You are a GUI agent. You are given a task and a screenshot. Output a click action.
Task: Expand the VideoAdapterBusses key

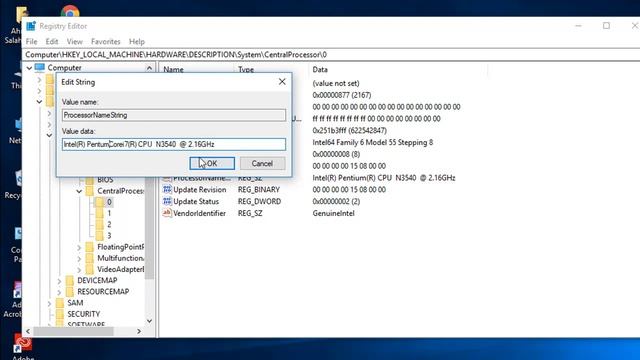(x=79, y=269)
